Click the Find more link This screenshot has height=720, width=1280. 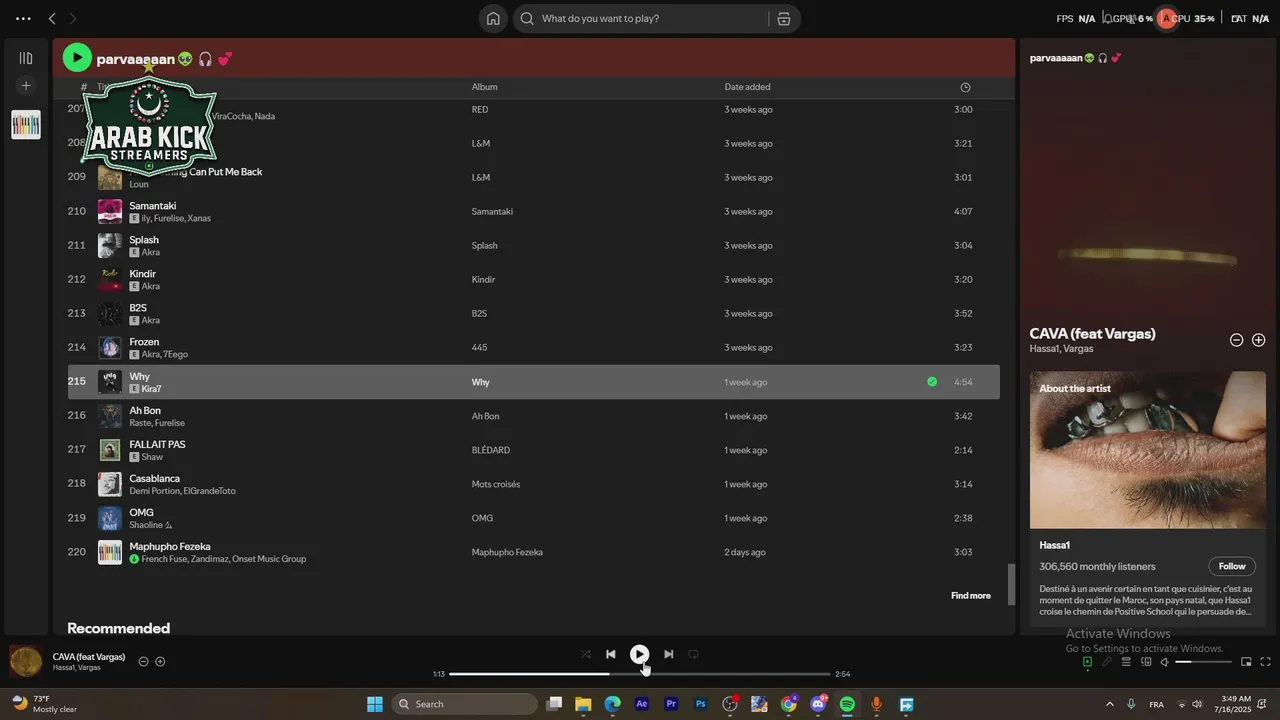pyautogui.click(x=971, y=596)
